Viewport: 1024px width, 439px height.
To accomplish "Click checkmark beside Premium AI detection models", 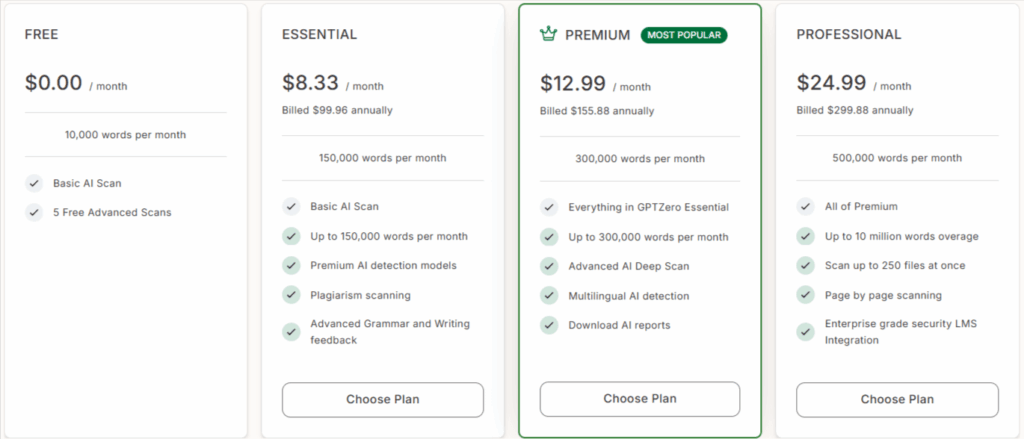I will tap(291, 265).
